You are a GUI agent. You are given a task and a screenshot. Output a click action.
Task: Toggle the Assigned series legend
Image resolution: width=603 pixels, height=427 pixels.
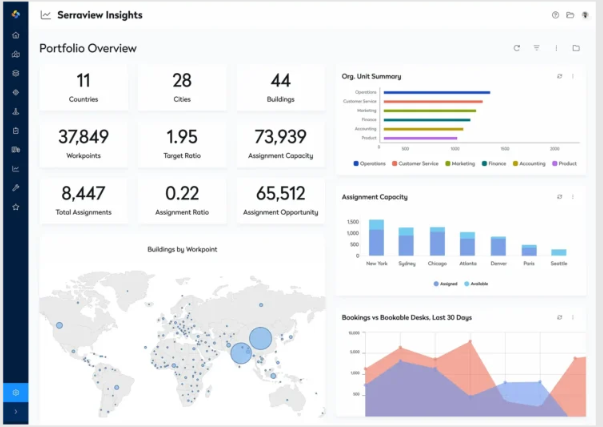445,284
